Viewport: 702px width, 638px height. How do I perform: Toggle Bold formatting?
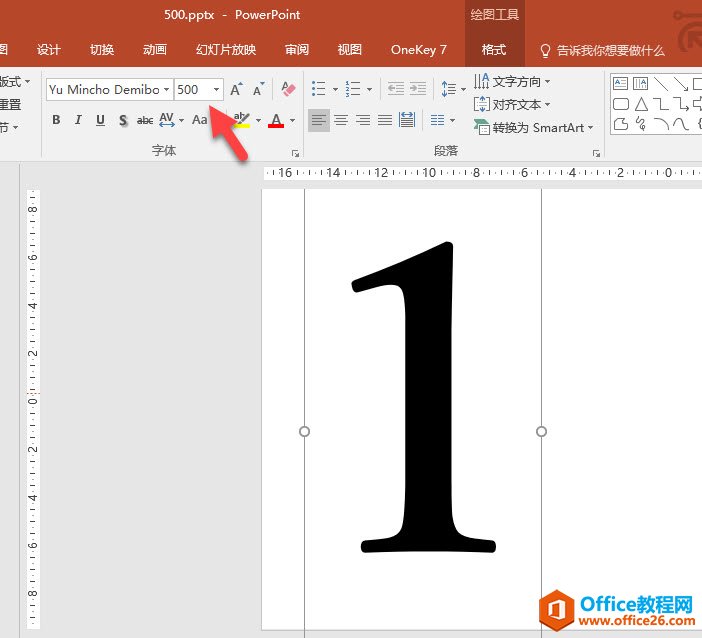click(56, 121)
